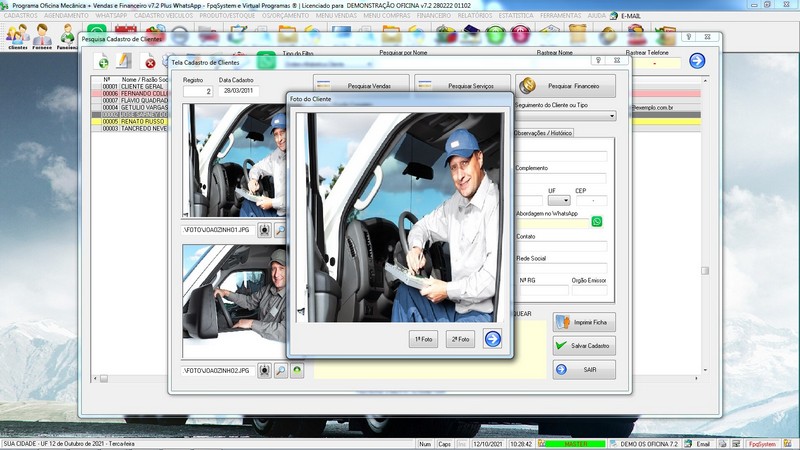Click Pesquisar Vendas button
Screen dimensions: 800x450
tap(361, 85)
